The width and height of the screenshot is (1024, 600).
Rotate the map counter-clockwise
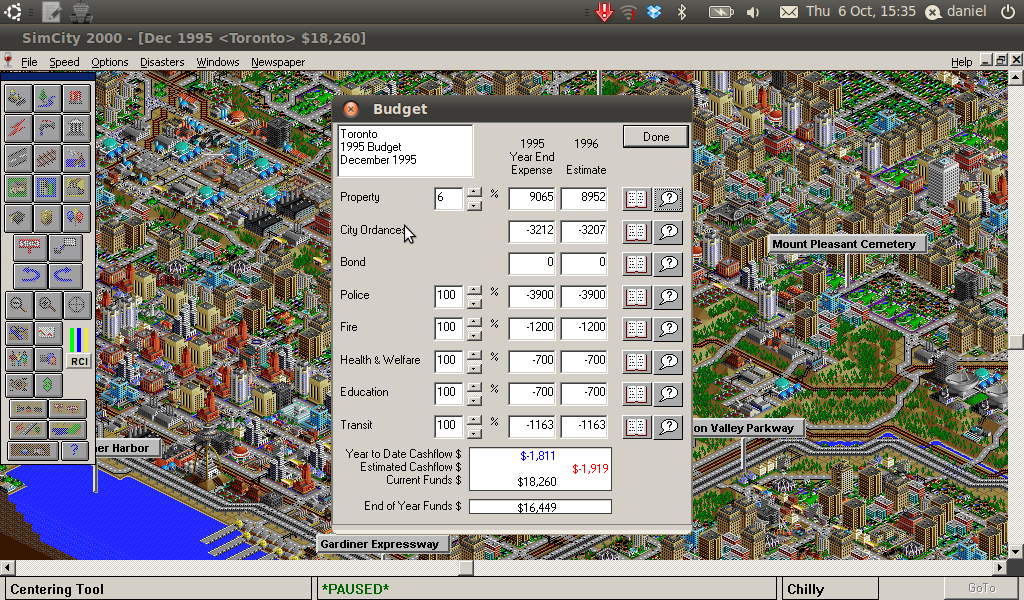30,275
